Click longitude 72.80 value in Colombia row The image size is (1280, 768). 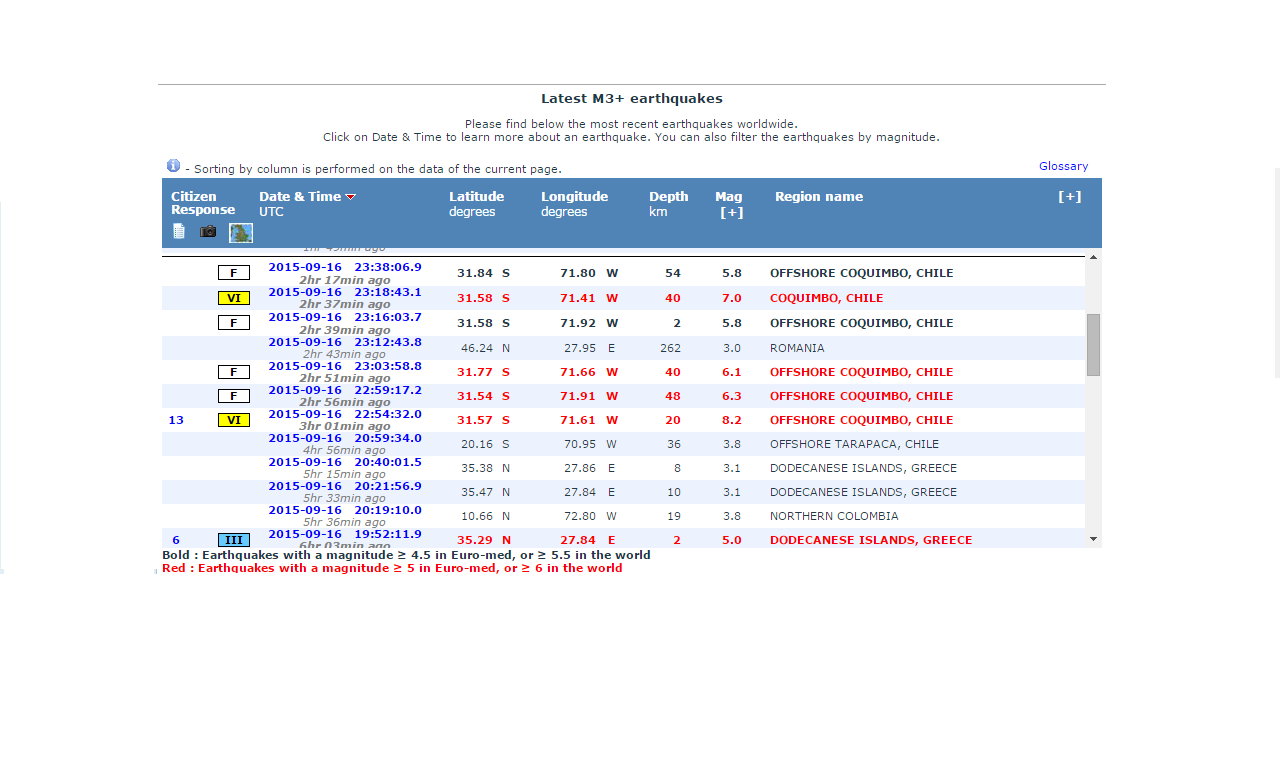tap(580, 516)
